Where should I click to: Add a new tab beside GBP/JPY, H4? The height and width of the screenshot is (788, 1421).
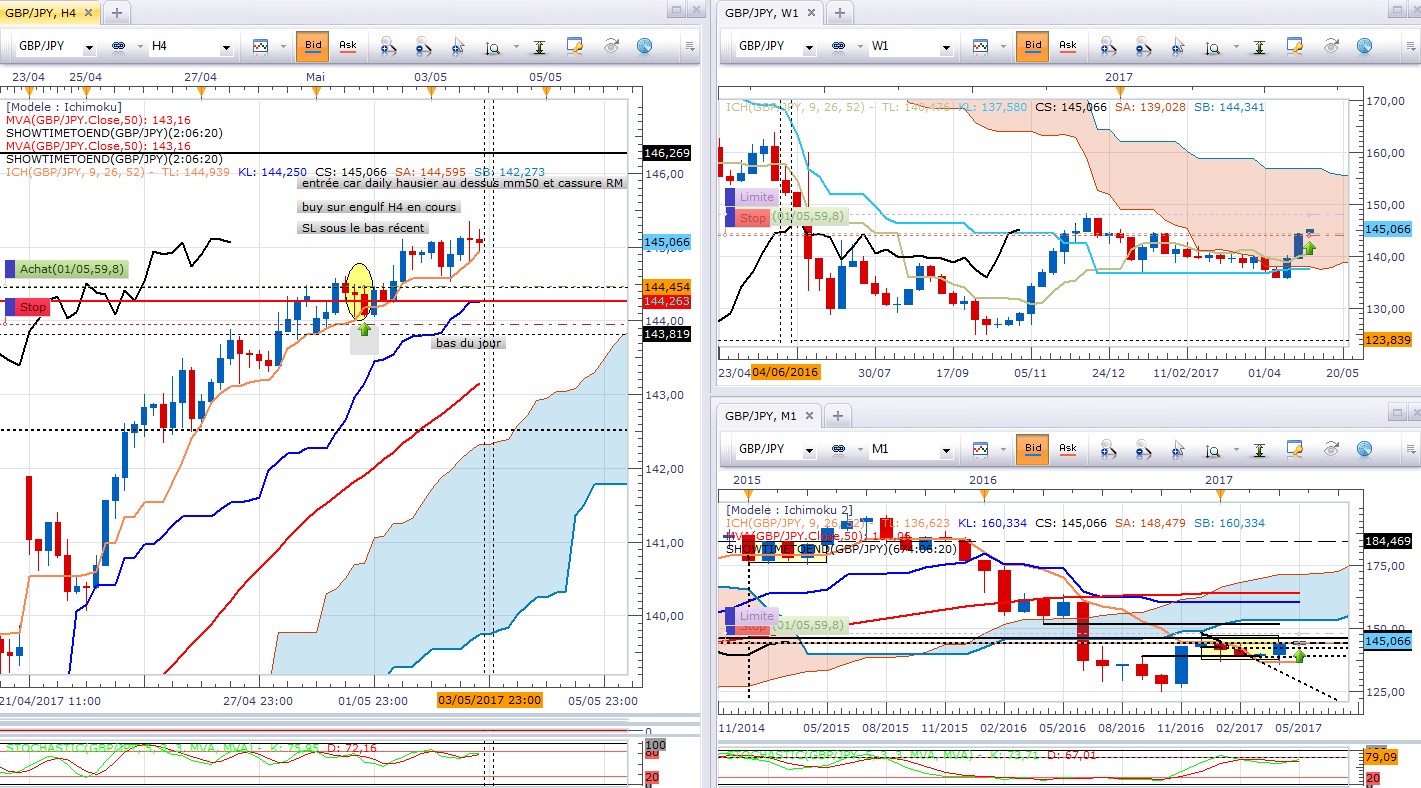[x=117, y=13]
